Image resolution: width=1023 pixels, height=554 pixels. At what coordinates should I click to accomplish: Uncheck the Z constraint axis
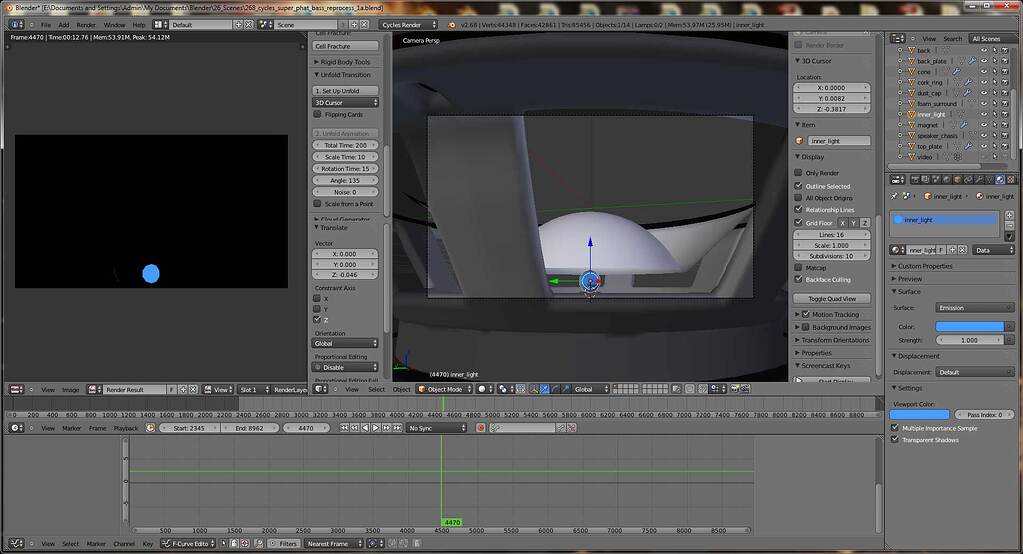point(317,320)
